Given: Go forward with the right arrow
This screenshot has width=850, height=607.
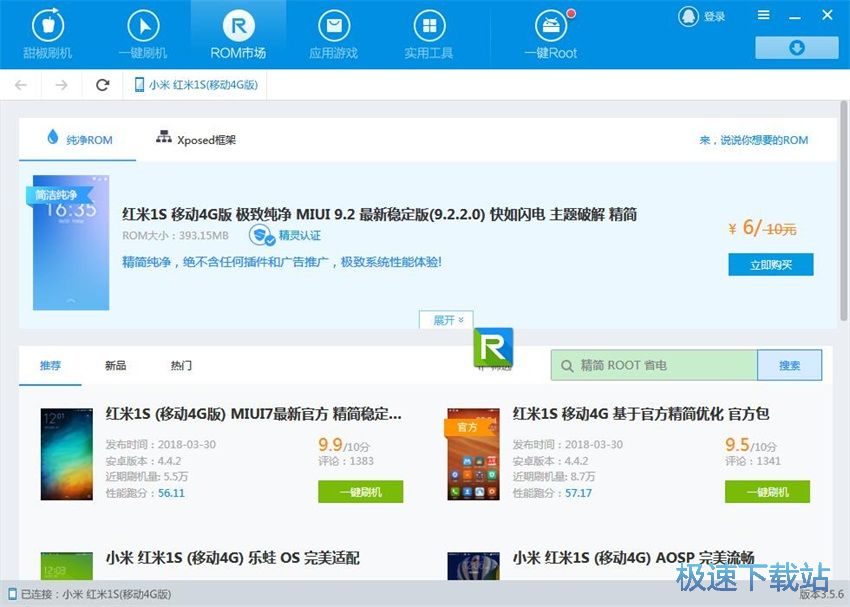Looking at the screenshot, I should [x=61, y=85].
